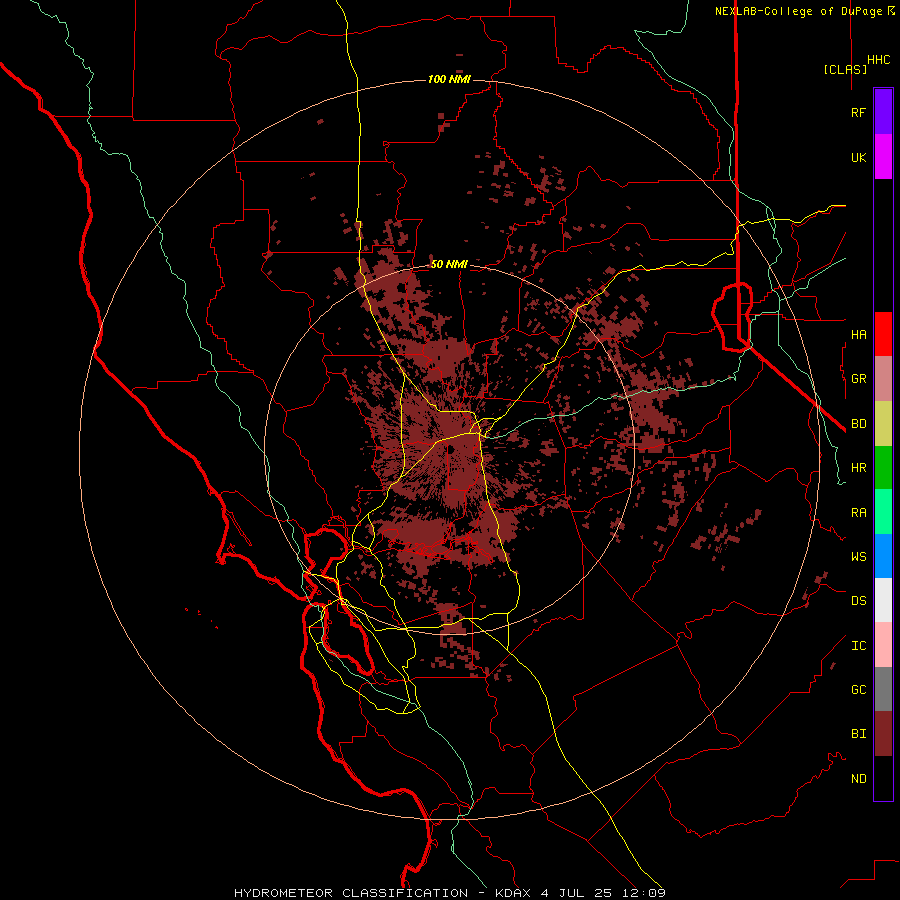The image size is (900, 900).
Task: Click the GR pink legend swatch
Action: click(x=883, y=379)
